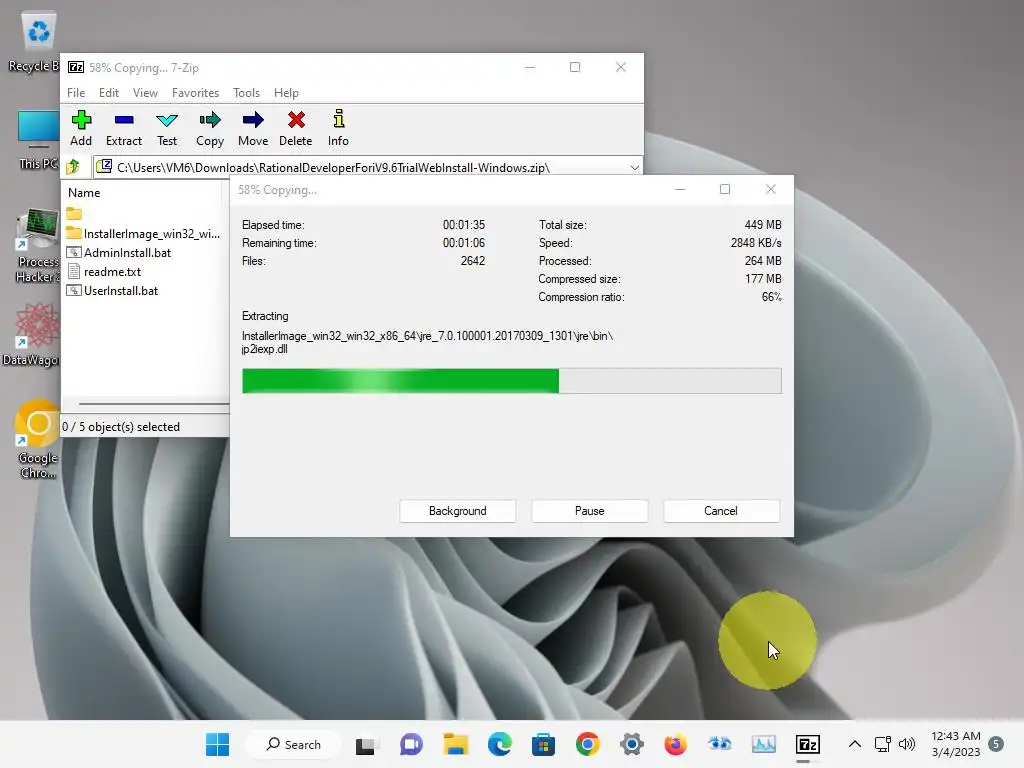Click the Extract toolbar icon
This screenshot has height=768, width=1024.
pos(123,128)
